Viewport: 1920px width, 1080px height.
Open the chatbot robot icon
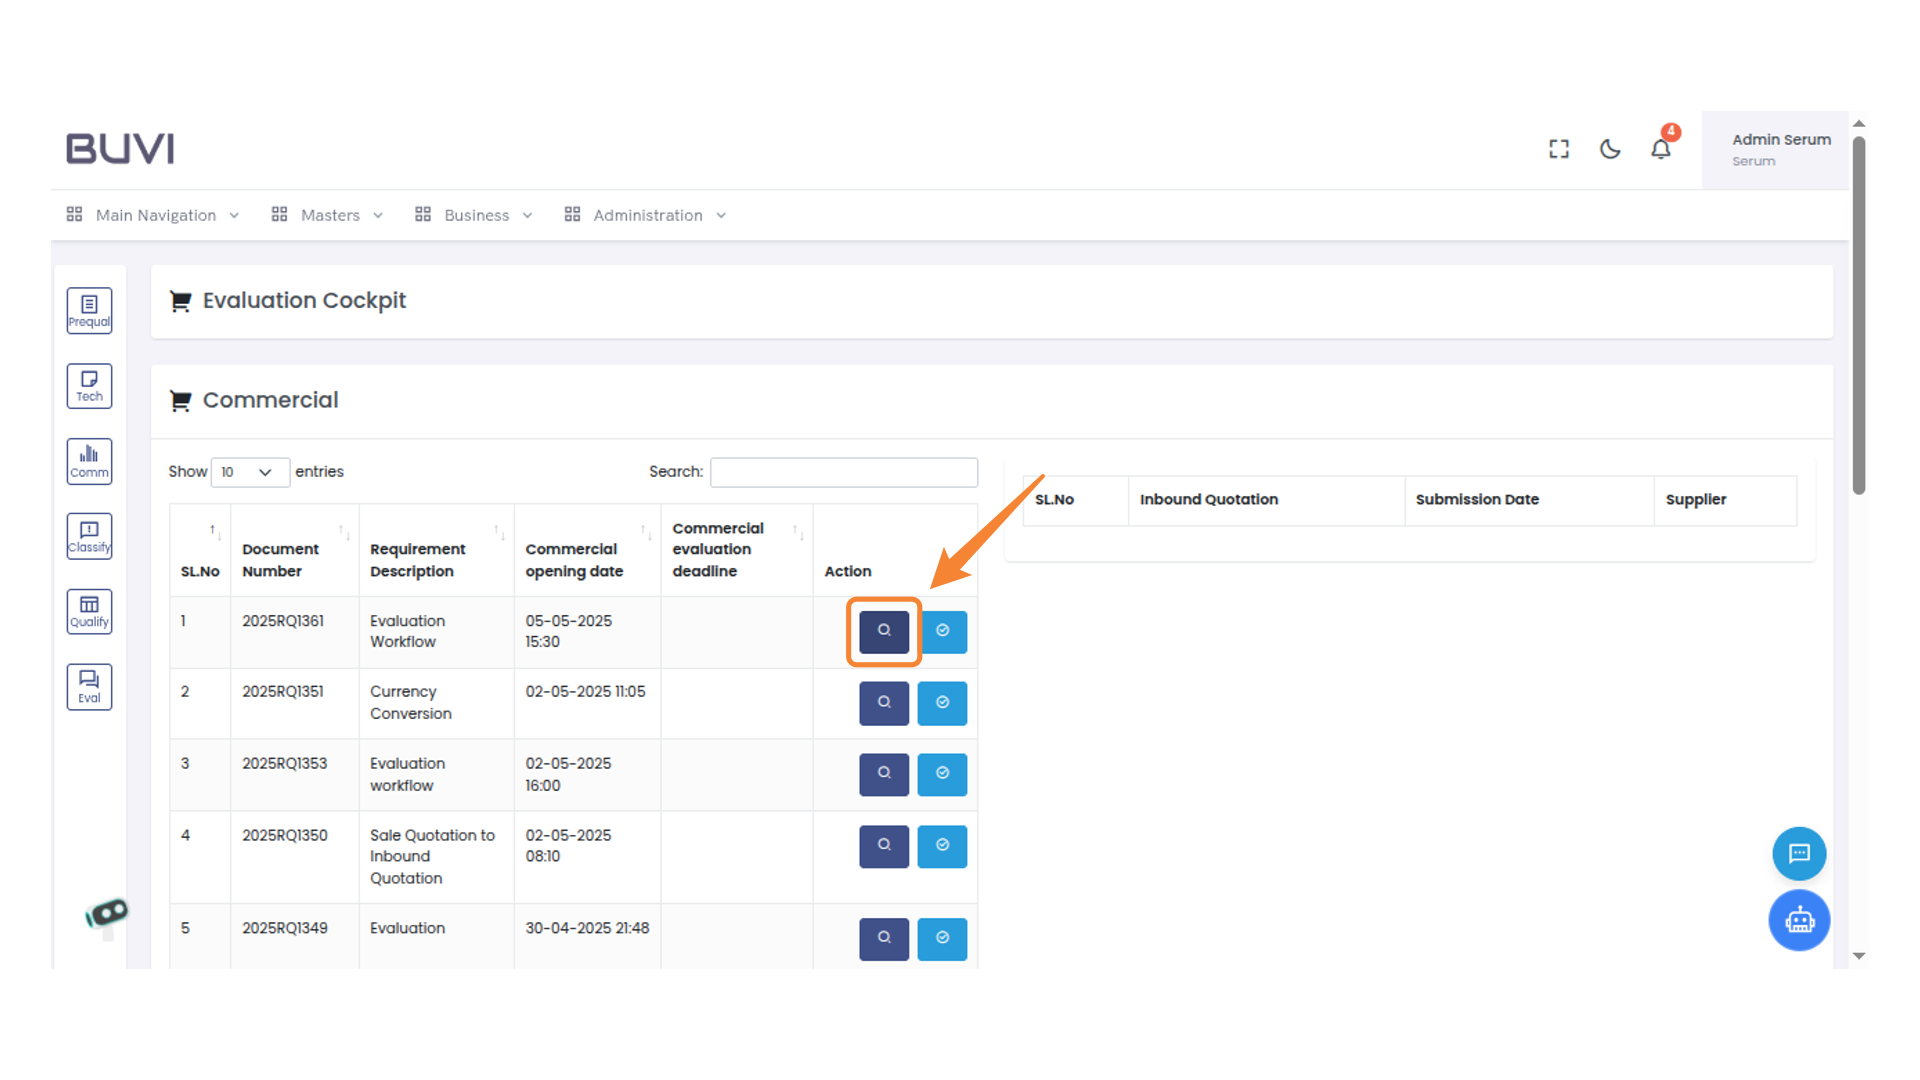[1799, 920]
